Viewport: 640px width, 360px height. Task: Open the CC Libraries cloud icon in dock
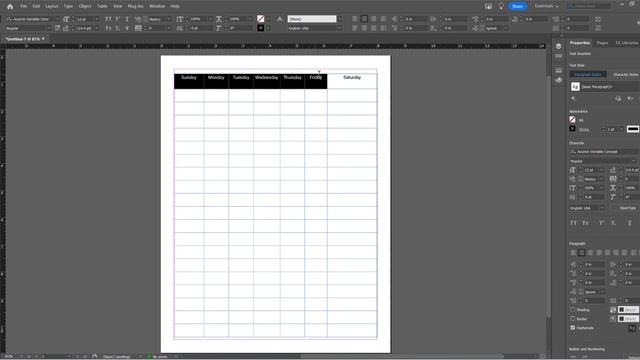pos(558,80)
